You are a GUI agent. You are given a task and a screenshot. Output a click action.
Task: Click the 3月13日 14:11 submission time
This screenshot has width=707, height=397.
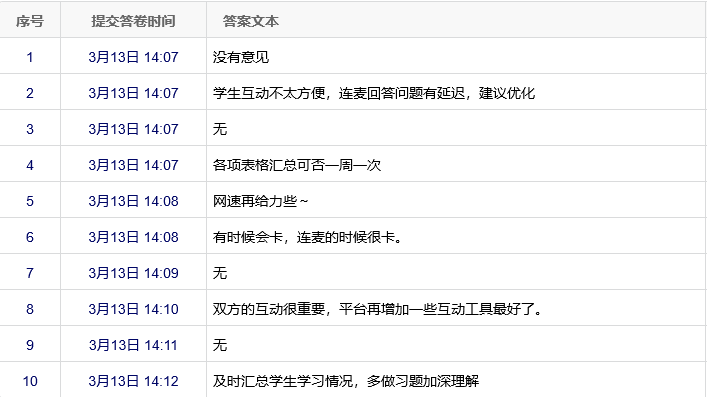[133, 345]
